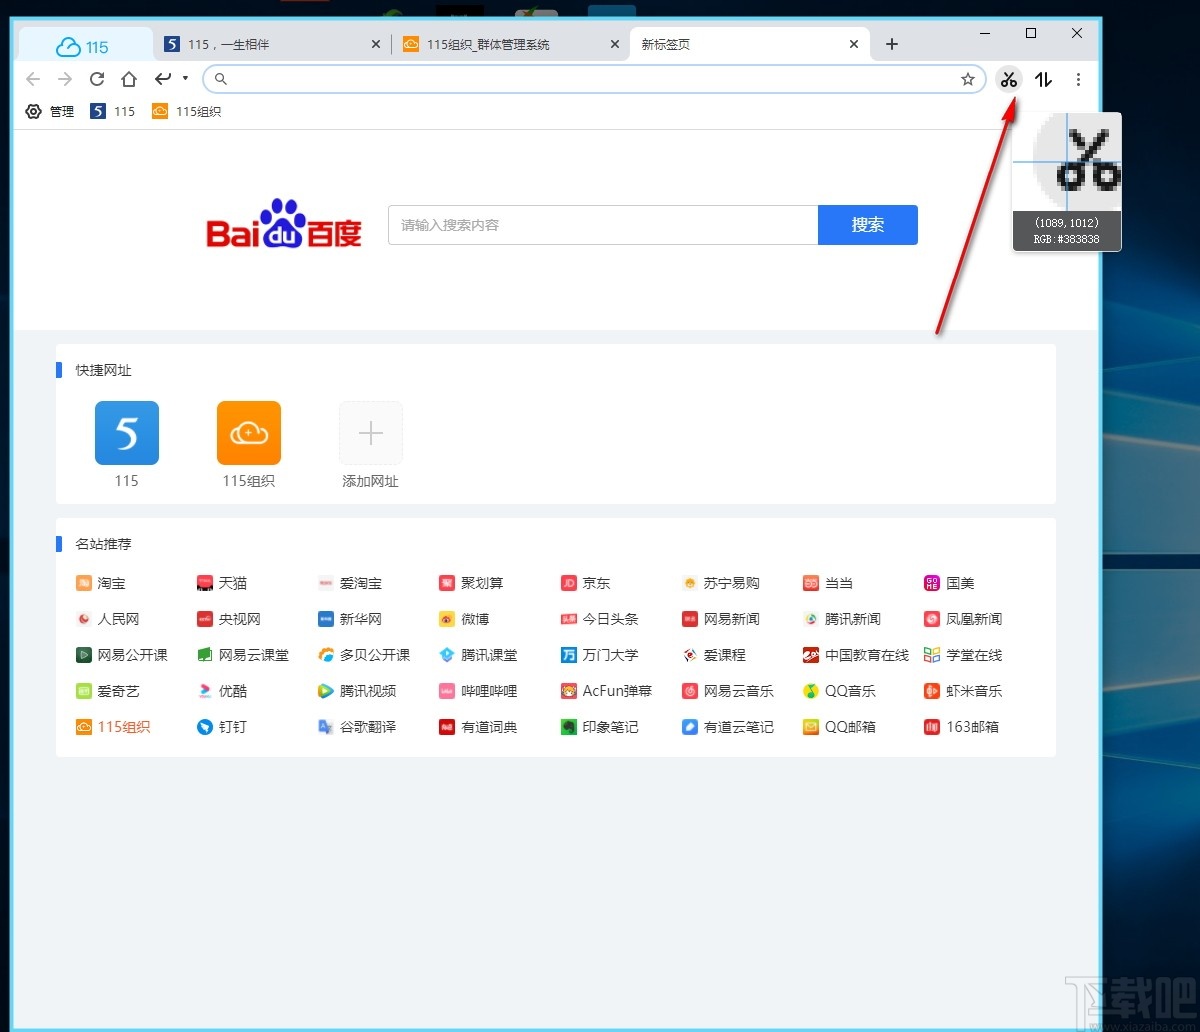Go to browser home page
This screenshot has height=1032, width=1200.
129,79
